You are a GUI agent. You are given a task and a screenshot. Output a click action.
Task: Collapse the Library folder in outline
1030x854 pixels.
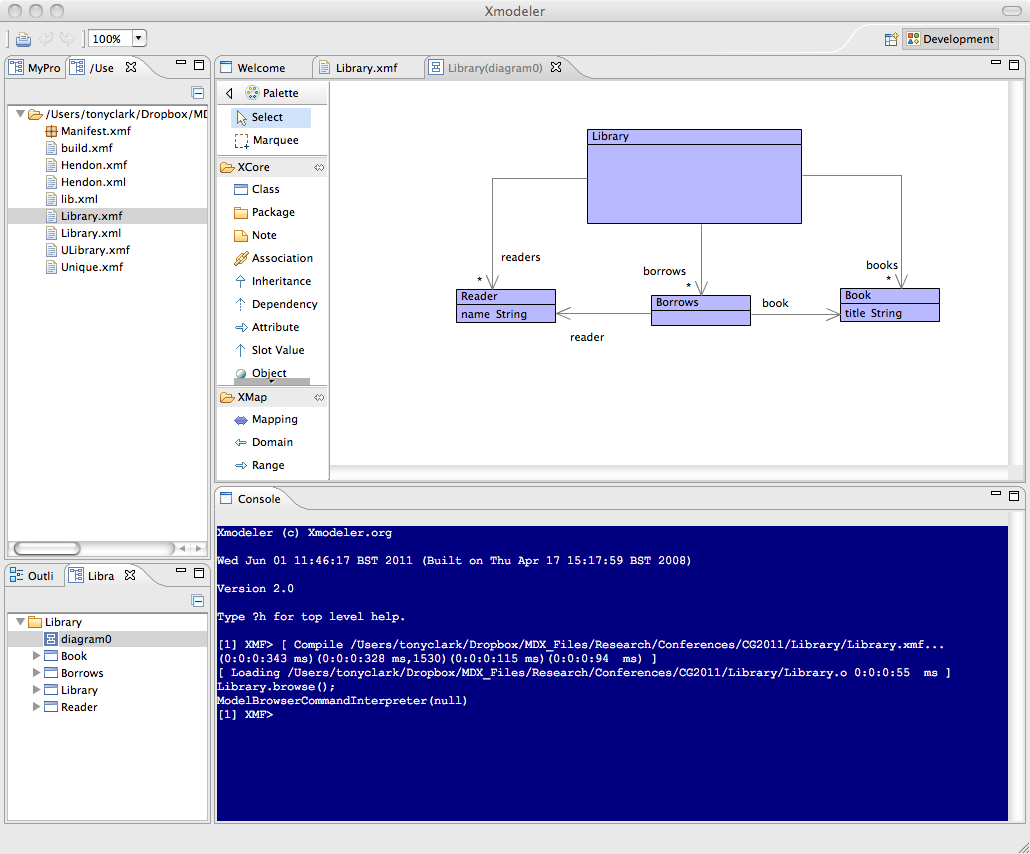click(x=21, y=622)
